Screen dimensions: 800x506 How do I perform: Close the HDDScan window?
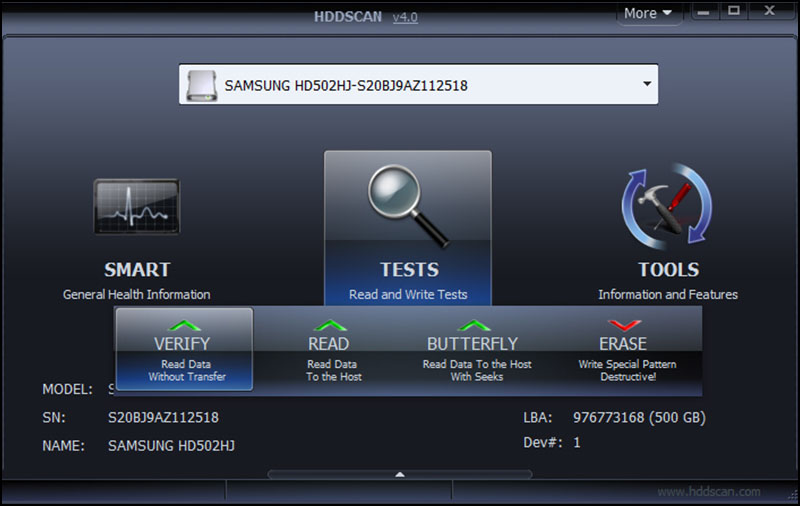pyautogui.click(x=769, y=11)
